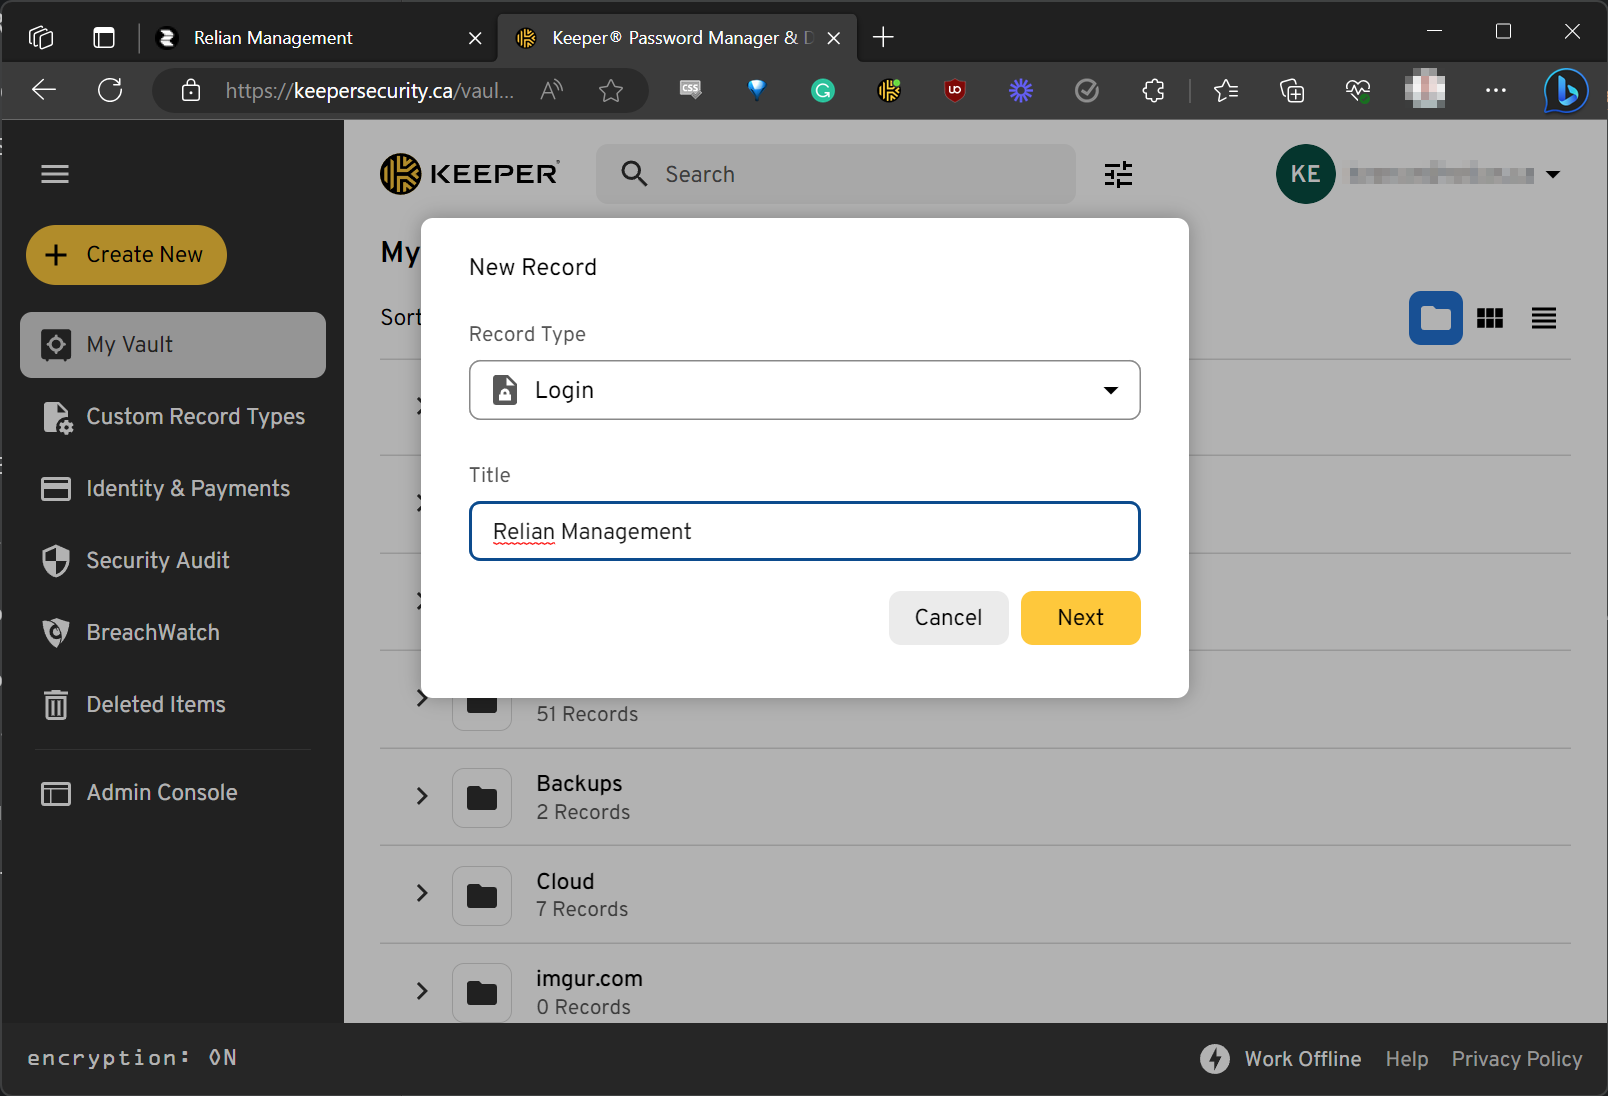The height and width of the screenshot is (1096, 1608).
Task: Click the 2 Records label under Backups
Action: (x=583, y=813)
